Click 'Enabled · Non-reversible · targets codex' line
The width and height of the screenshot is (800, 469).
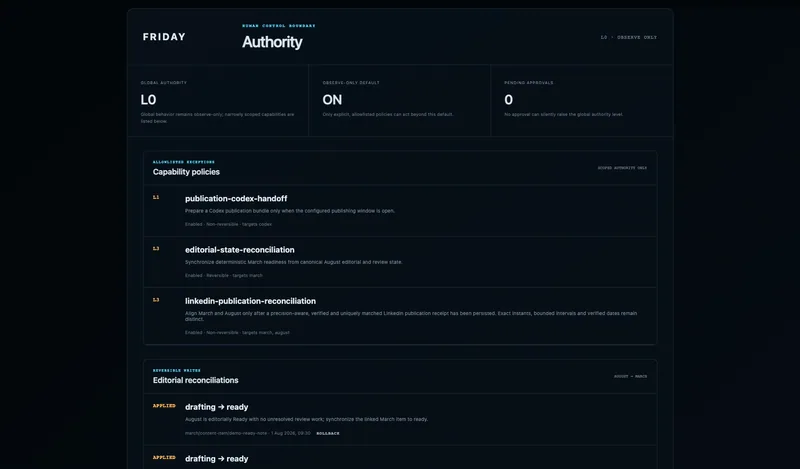tap(228, 224)
